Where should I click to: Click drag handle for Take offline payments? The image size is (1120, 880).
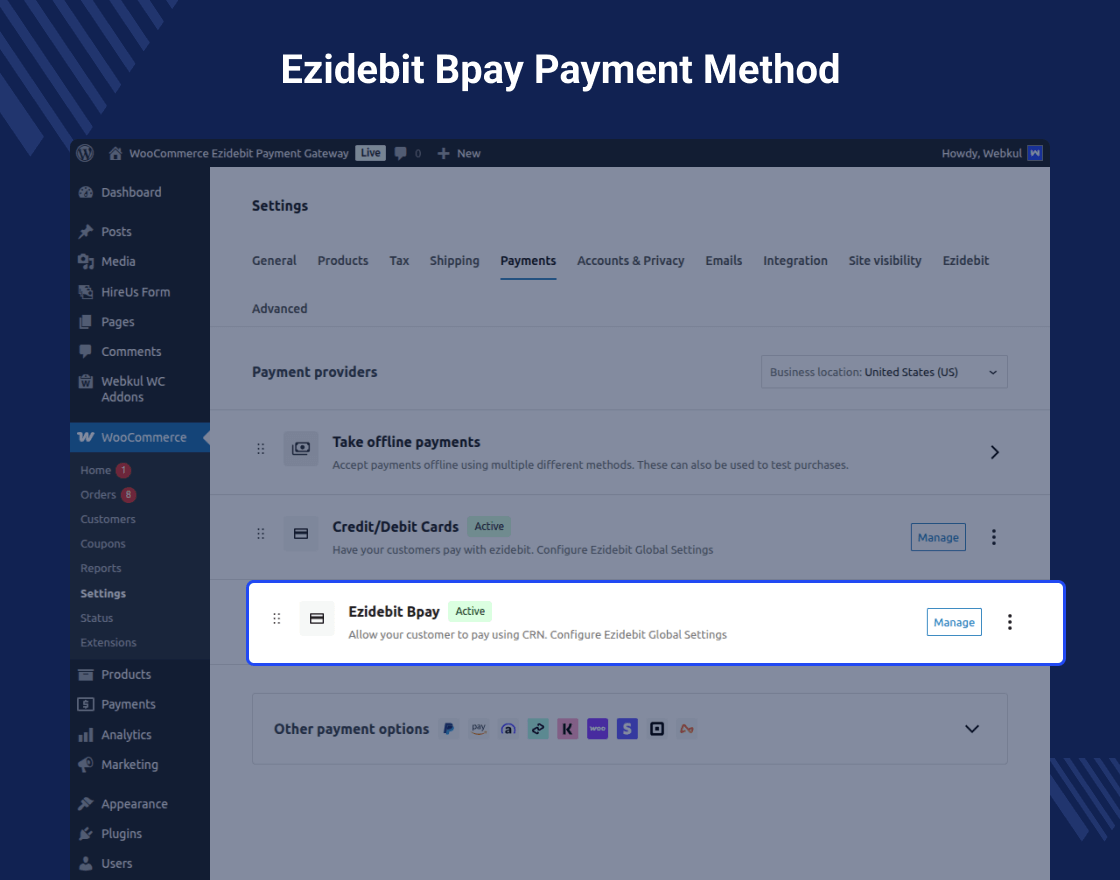pos(261,449)
